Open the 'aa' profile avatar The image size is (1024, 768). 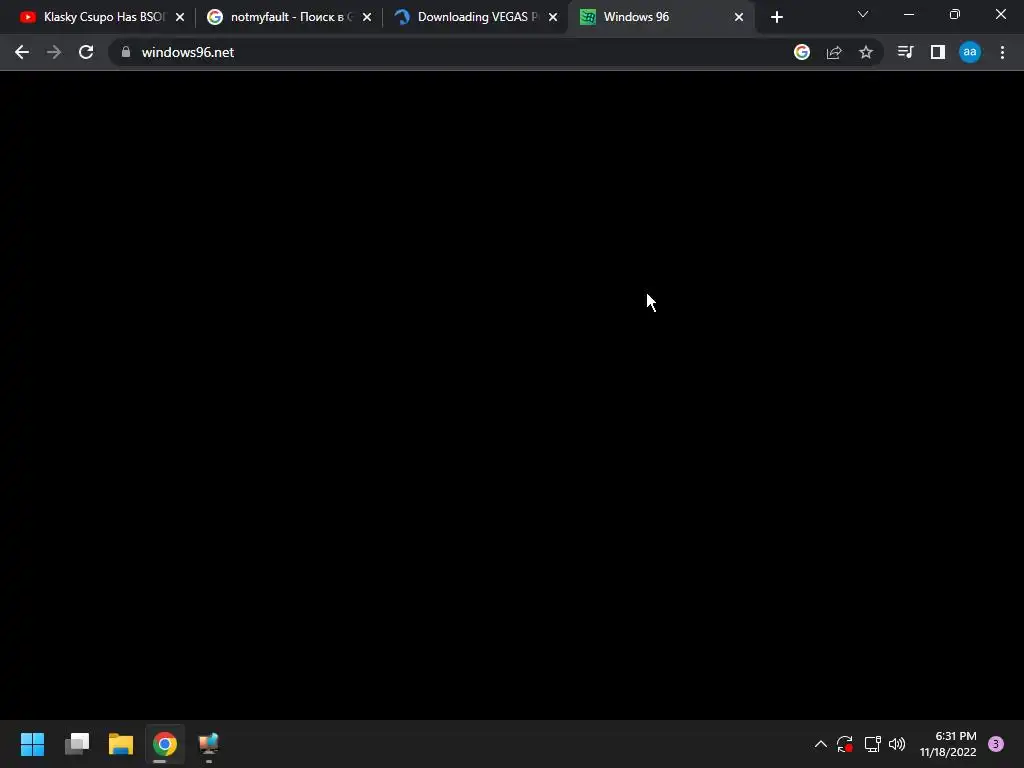click(970, 52)
